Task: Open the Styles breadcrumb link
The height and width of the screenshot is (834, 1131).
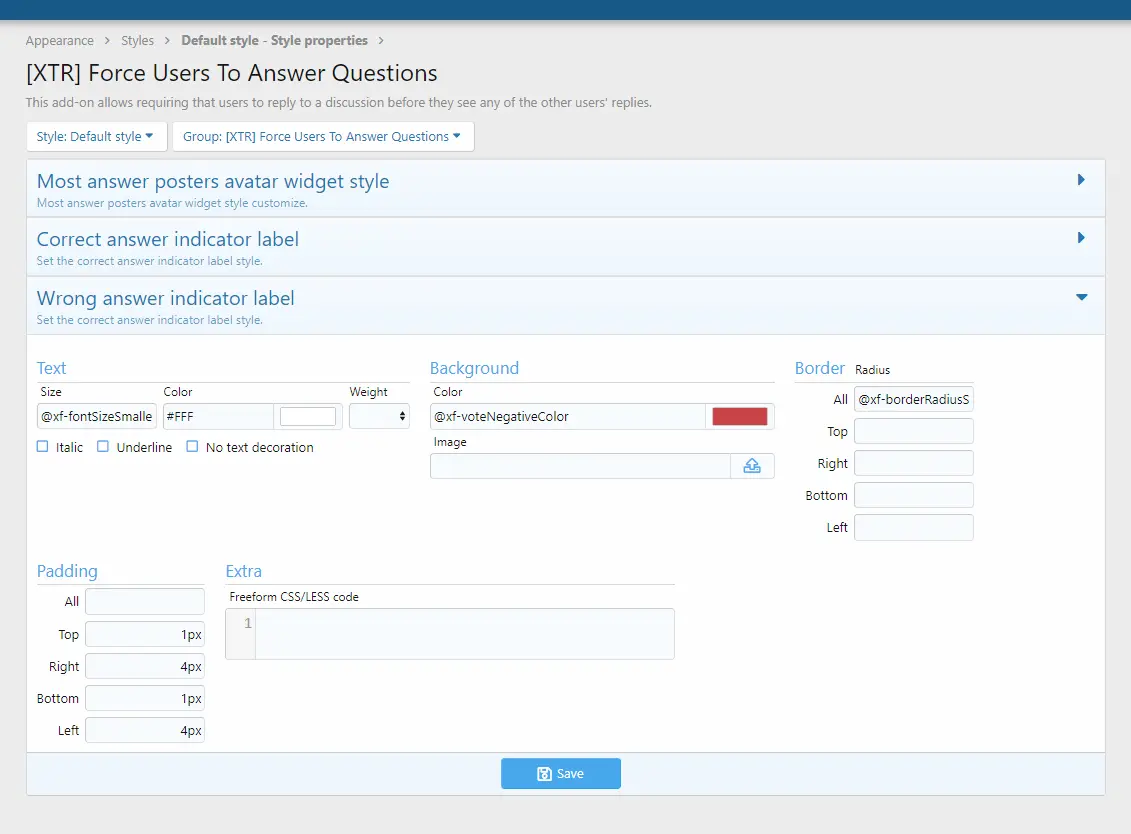Action: click(x=137, y=40)
